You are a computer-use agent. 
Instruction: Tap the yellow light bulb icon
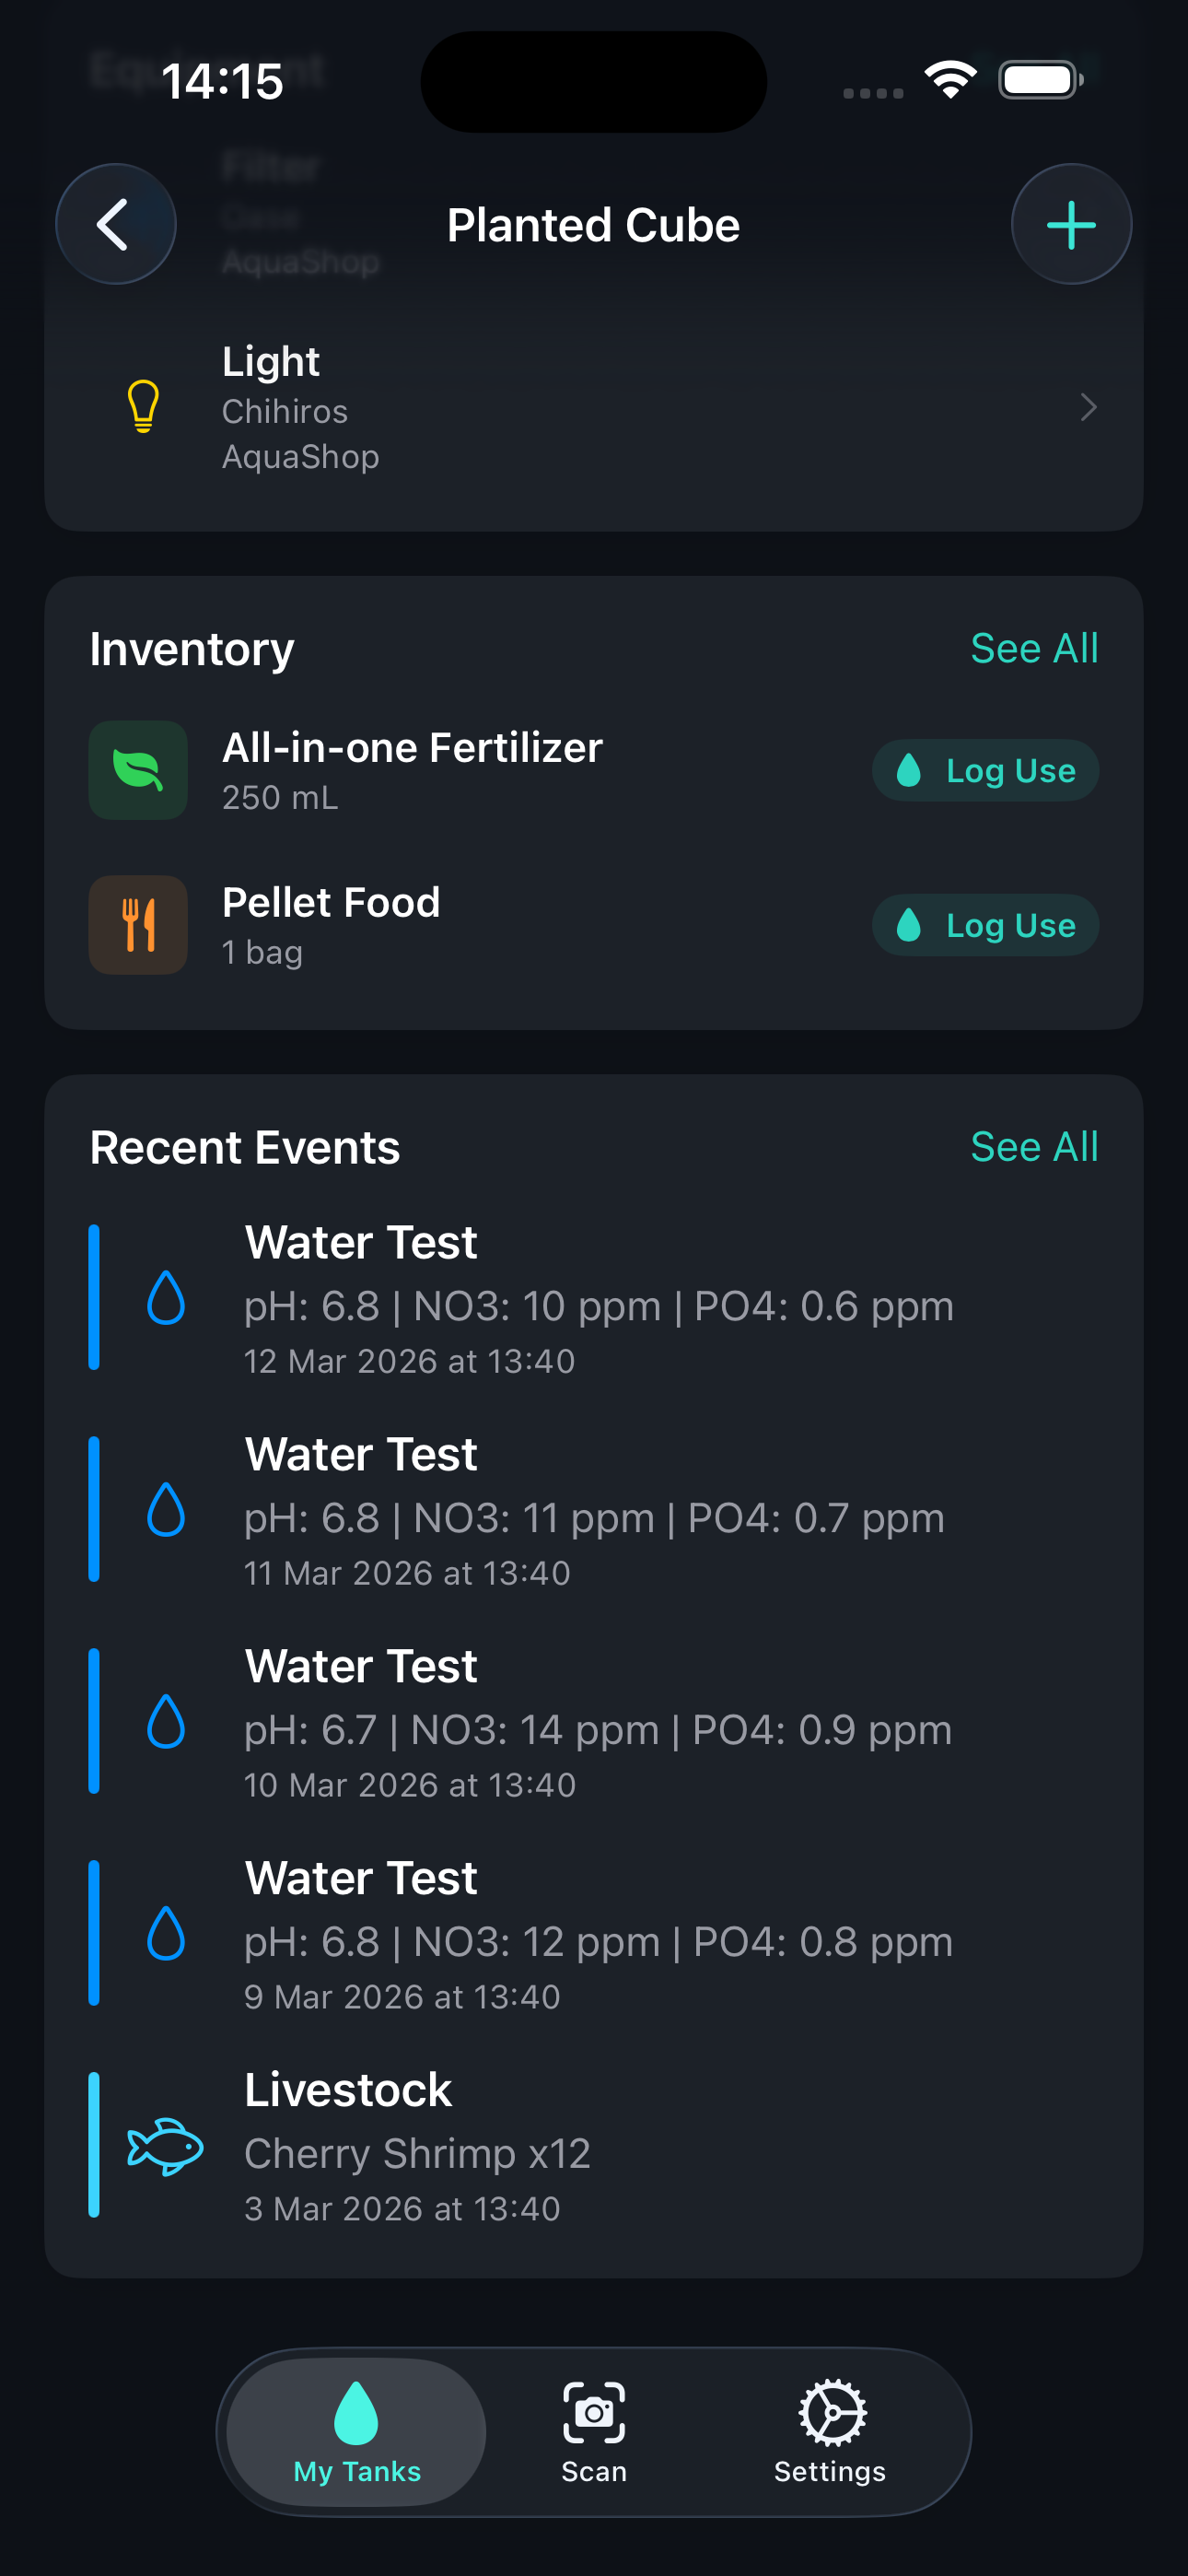tap(144, 406)
